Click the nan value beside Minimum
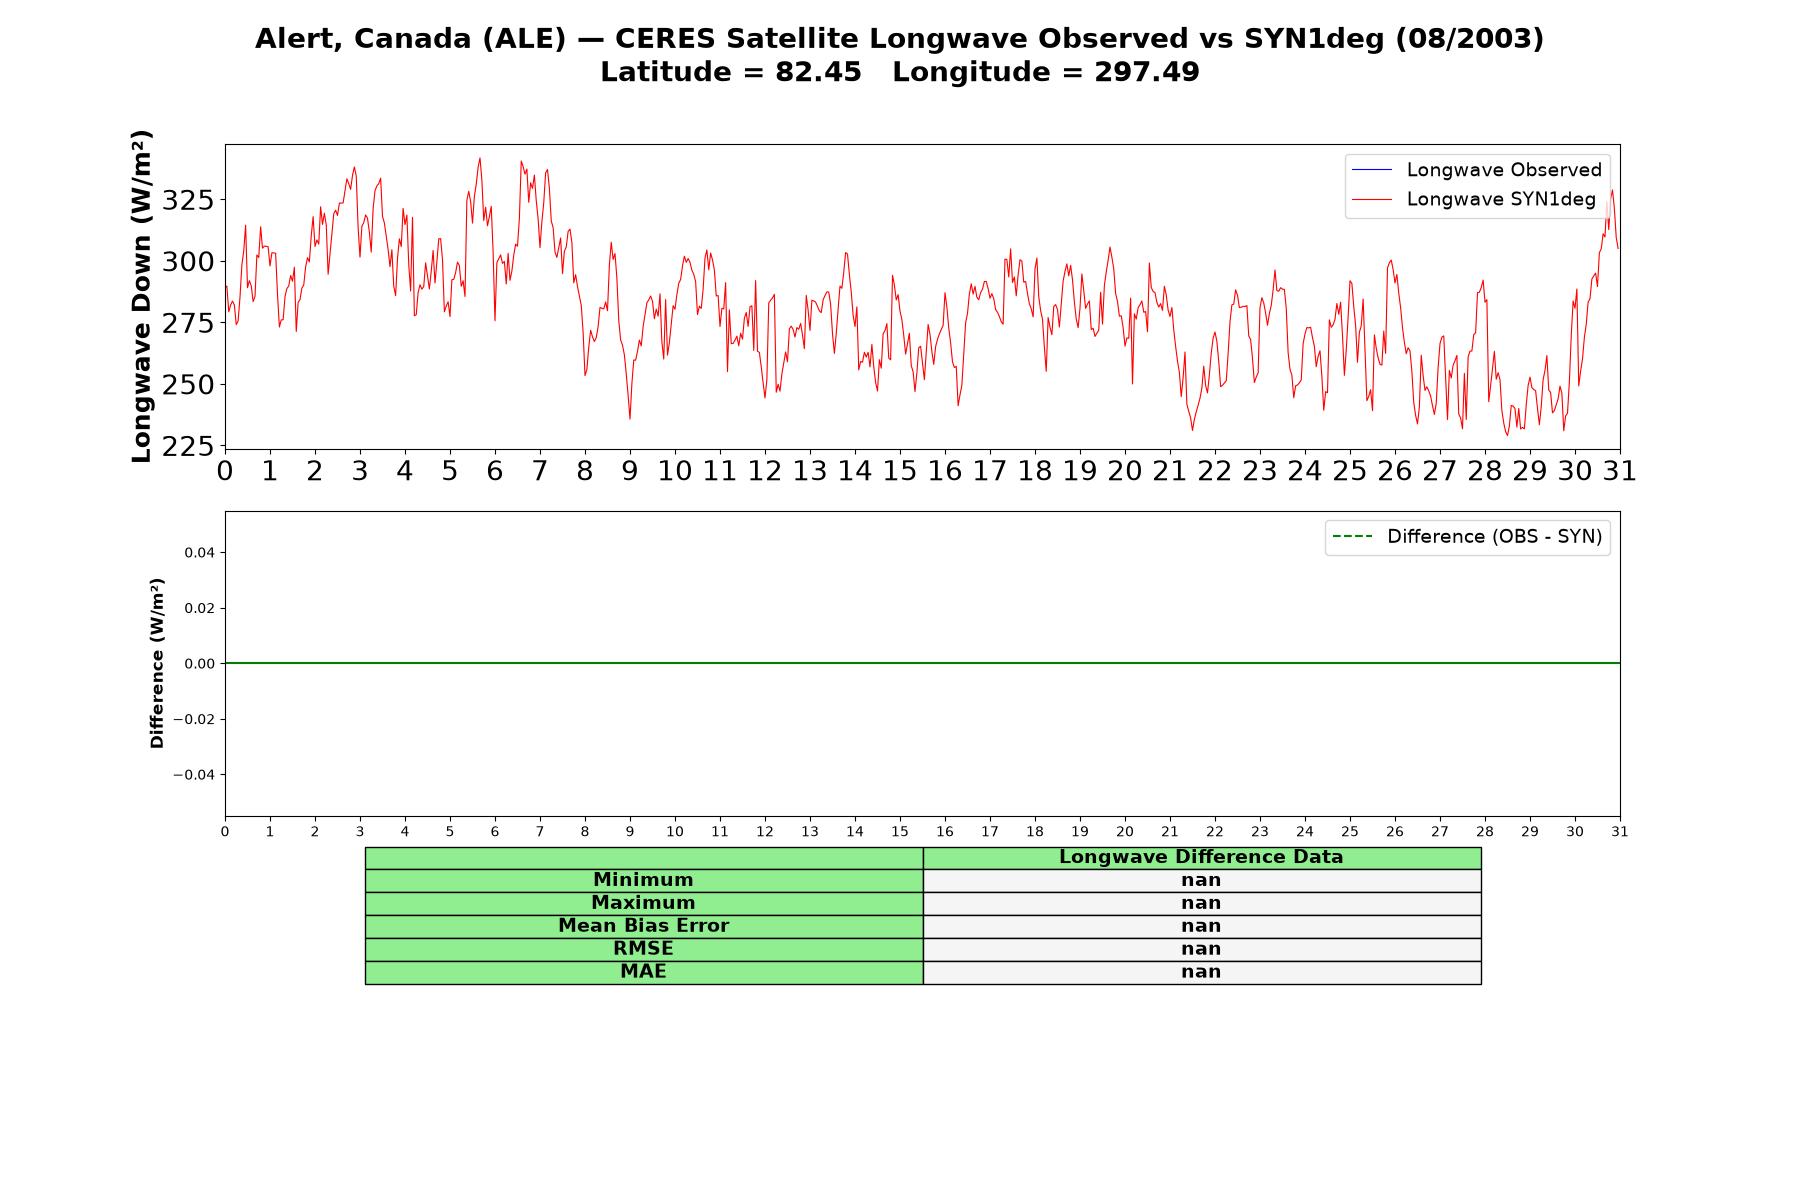 [x=1201, y=880]
